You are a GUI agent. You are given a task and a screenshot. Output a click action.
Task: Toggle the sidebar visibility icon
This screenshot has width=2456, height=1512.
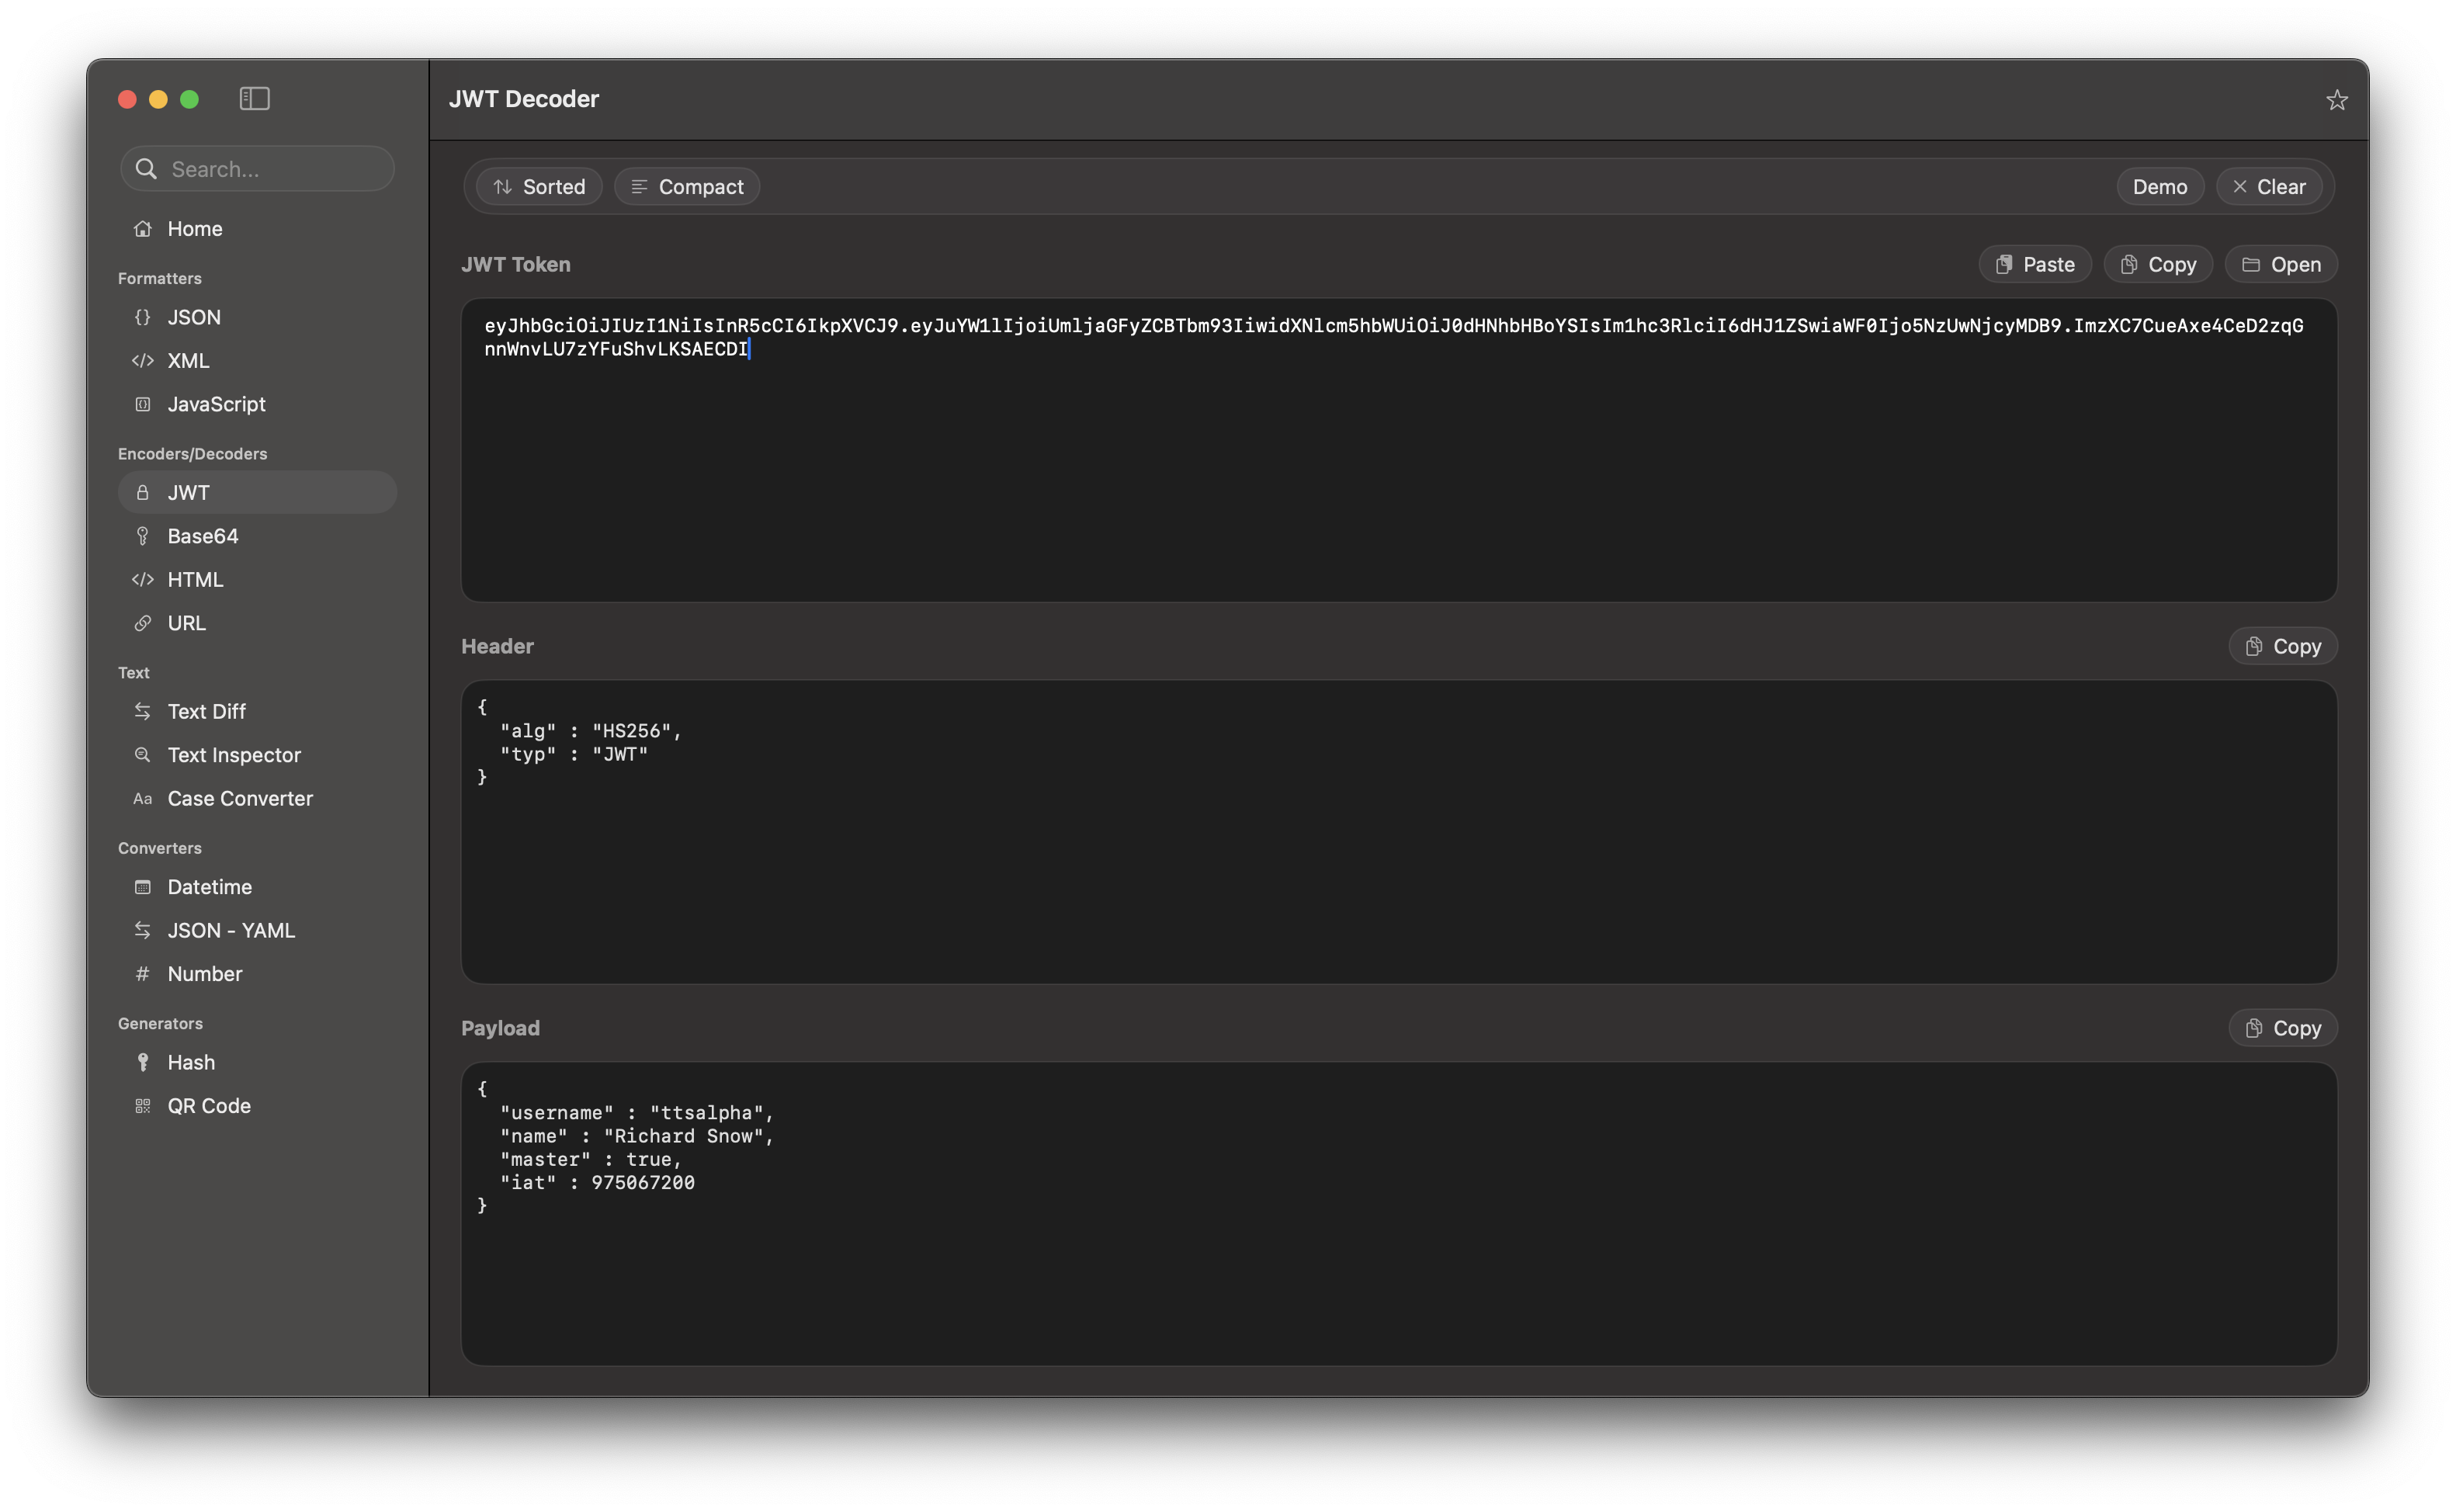coord(254,98)
